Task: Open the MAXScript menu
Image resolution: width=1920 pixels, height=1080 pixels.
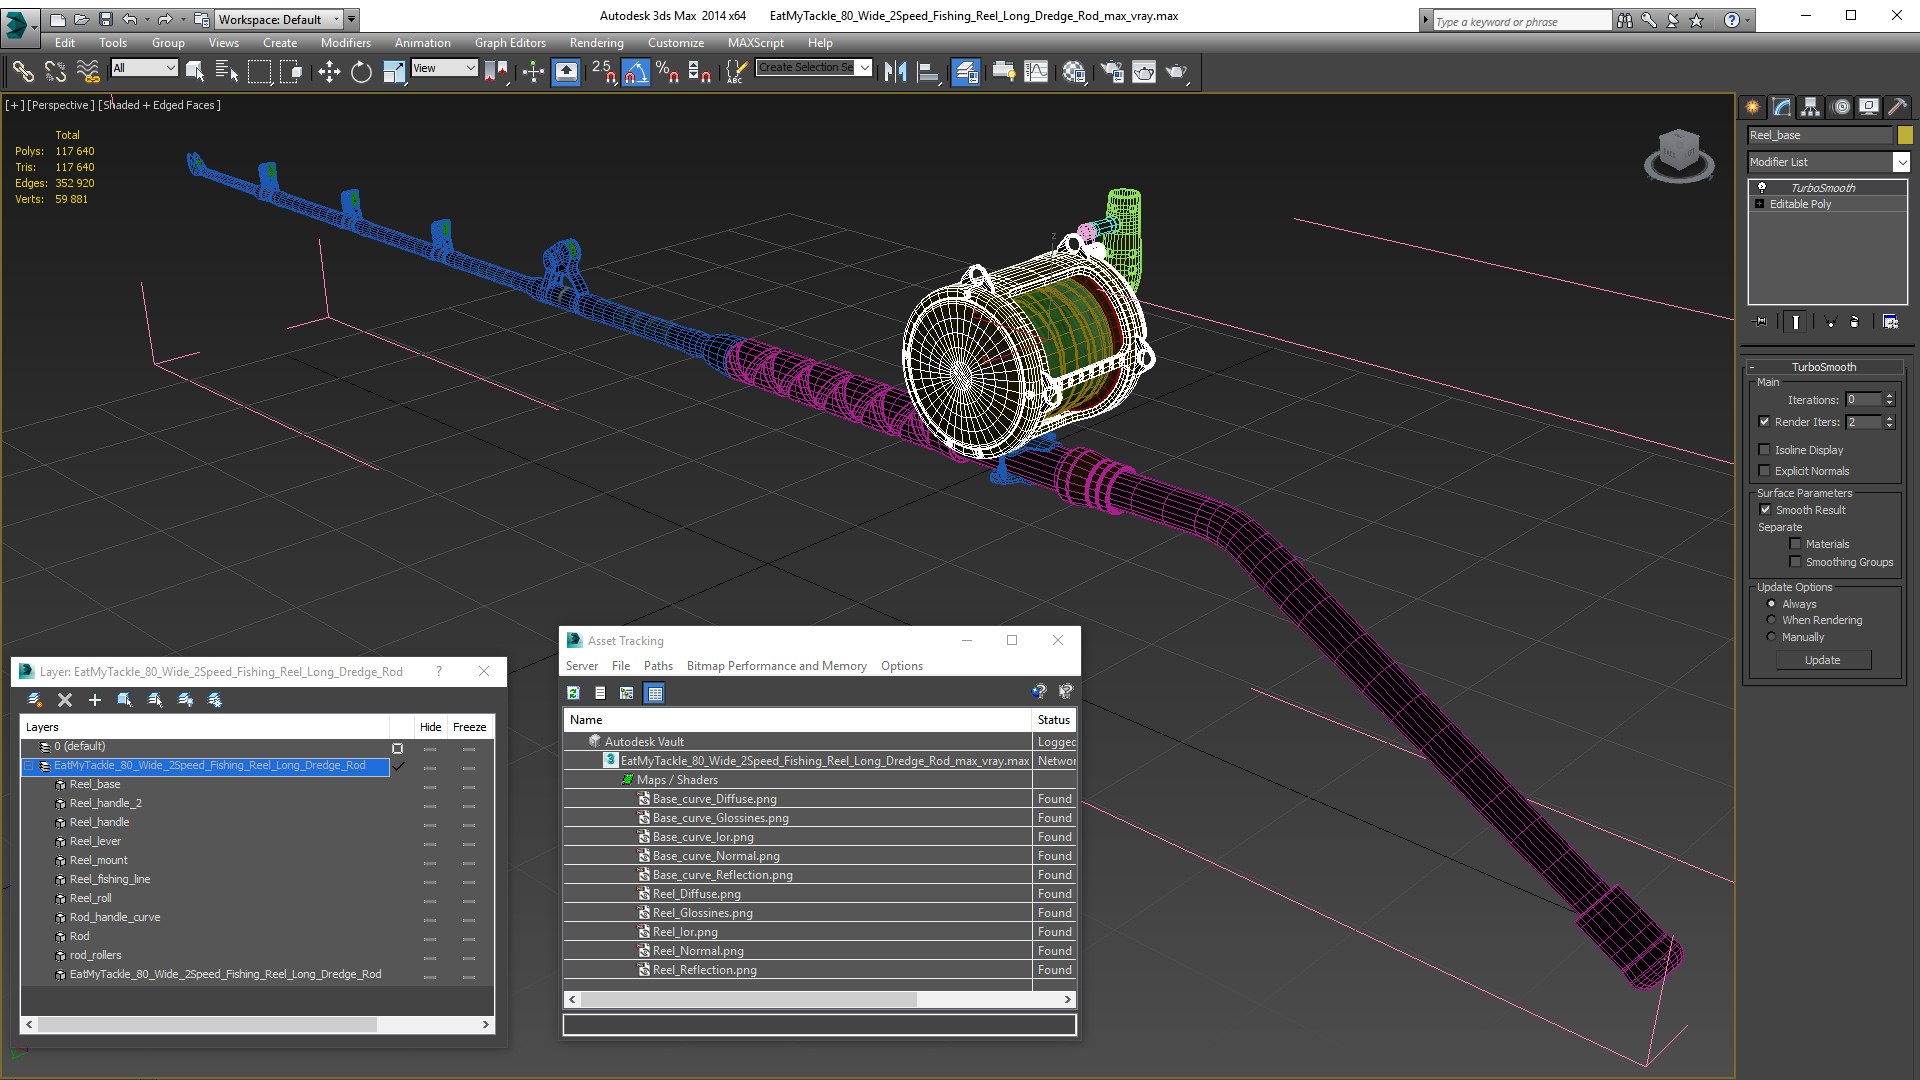Action: coord(755,43)
